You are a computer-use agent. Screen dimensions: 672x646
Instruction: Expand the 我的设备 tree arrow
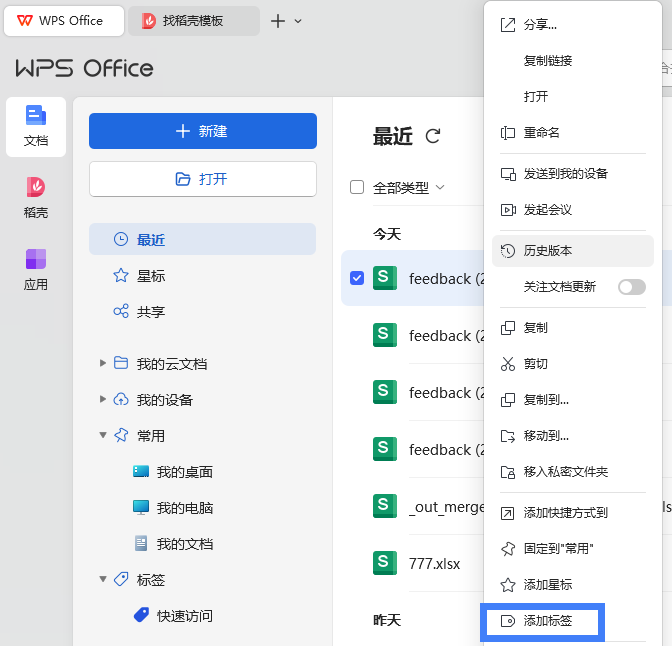point(102,400)
